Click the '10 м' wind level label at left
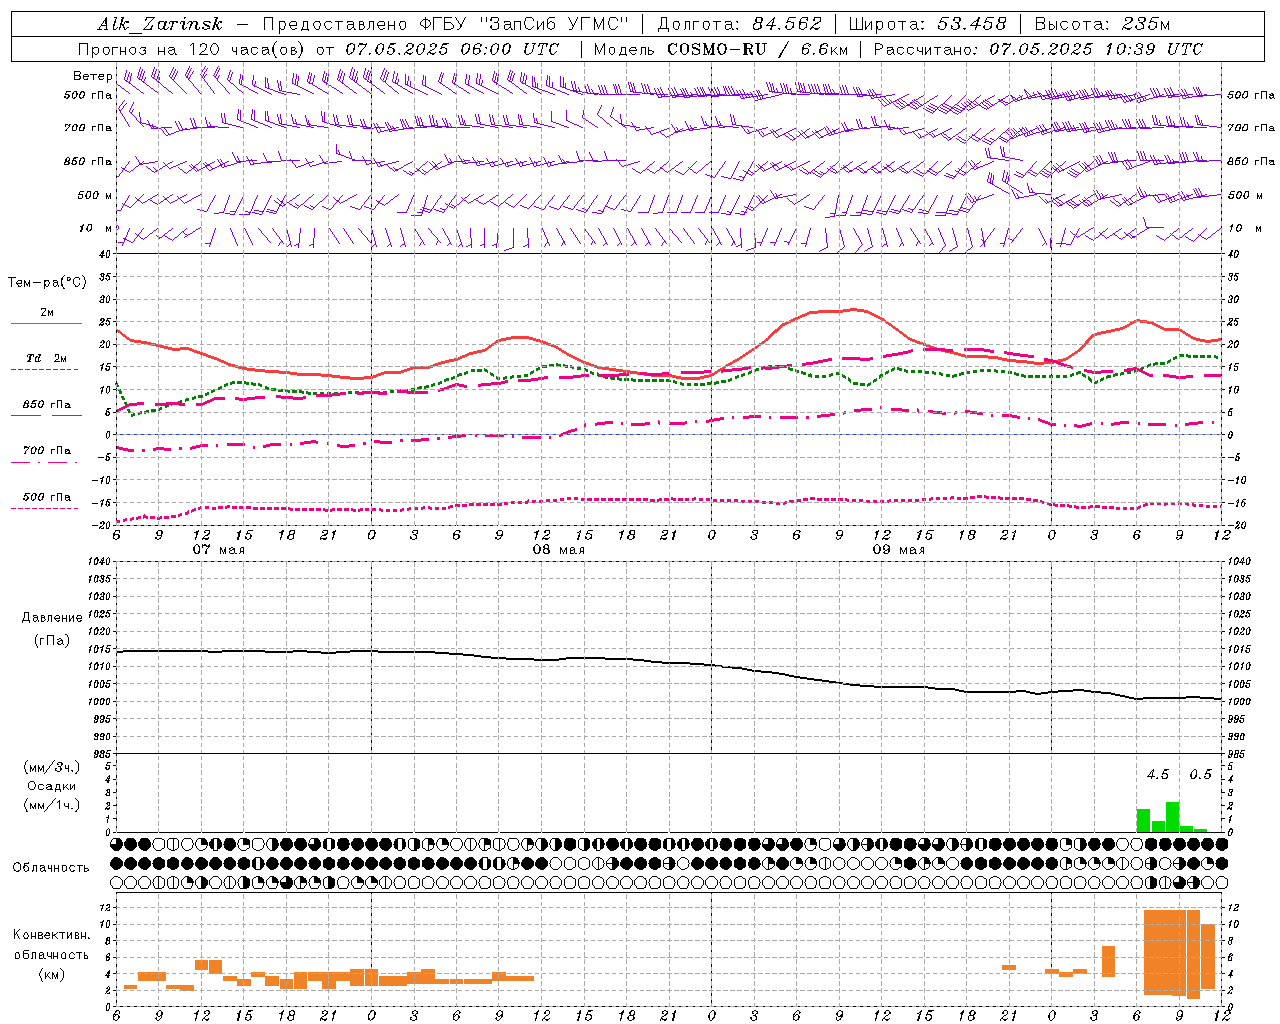This screenshot has height=1024, width=1280. pos(96,229)
